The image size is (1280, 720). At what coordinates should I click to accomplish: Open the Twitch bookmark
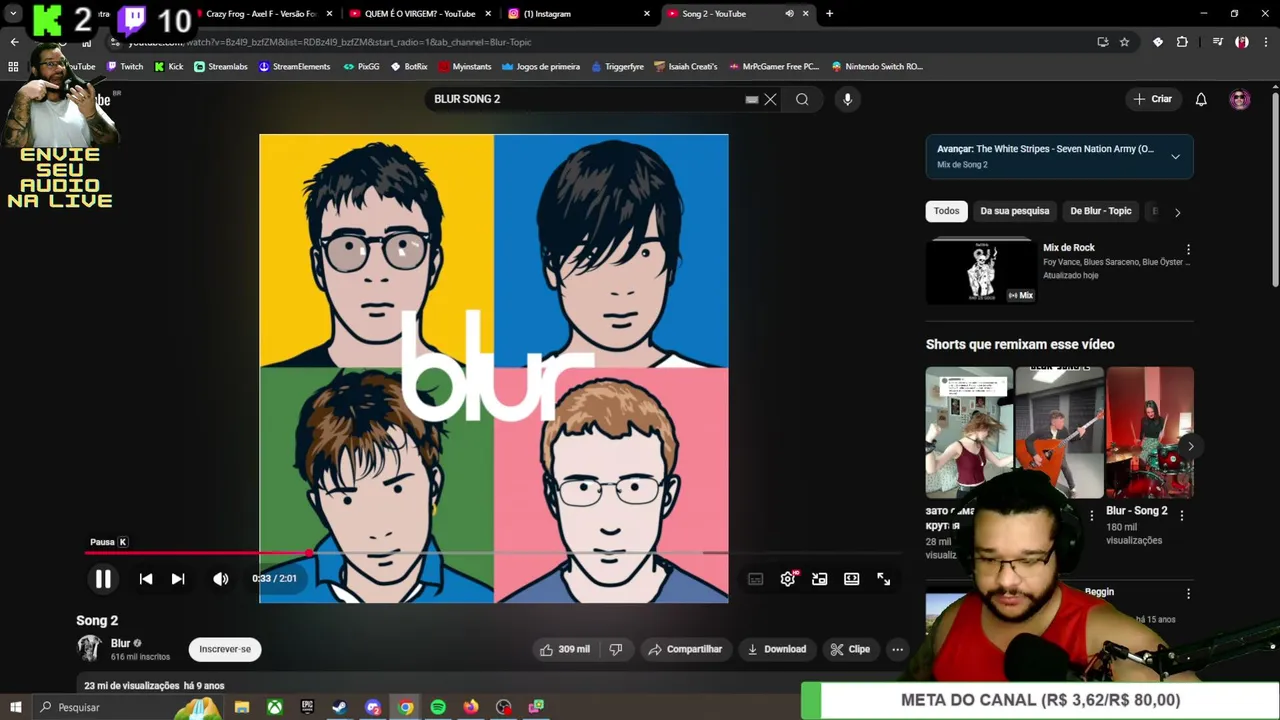click(125, 67)
